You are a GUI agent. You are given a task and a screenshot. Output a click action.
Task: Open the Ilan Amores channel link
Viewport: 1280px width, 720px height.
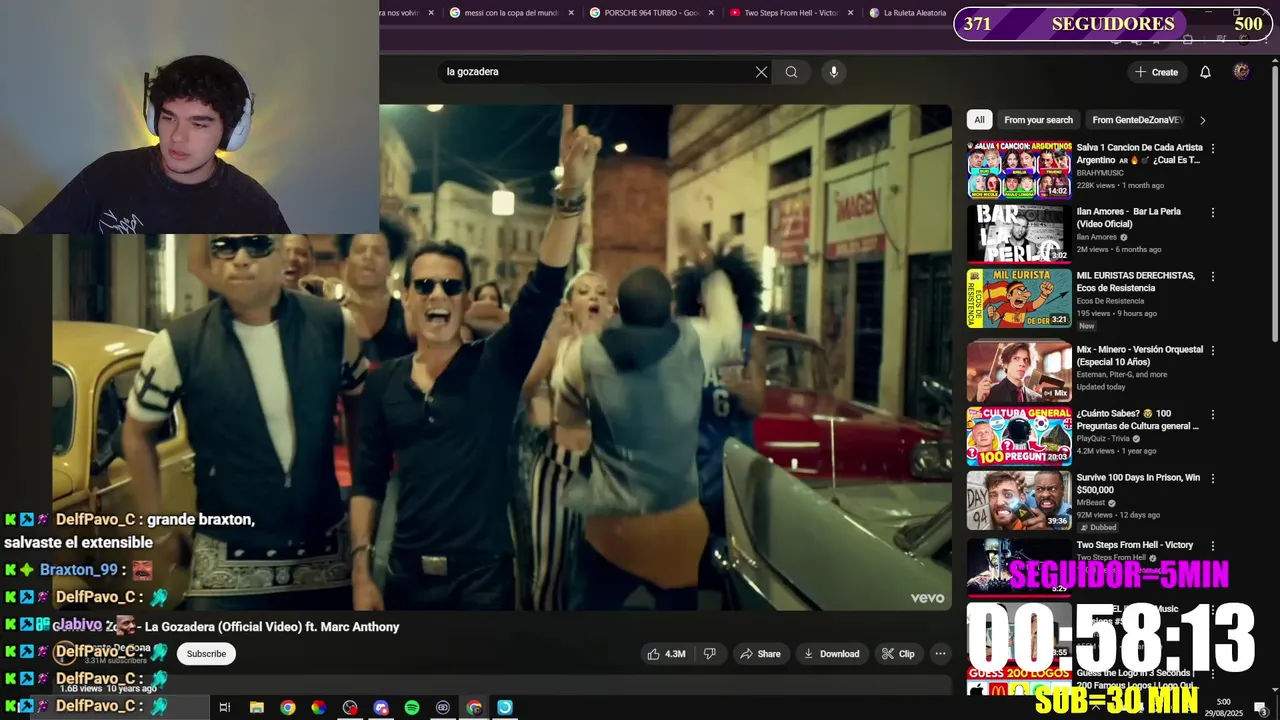(x=1096, y=237)
